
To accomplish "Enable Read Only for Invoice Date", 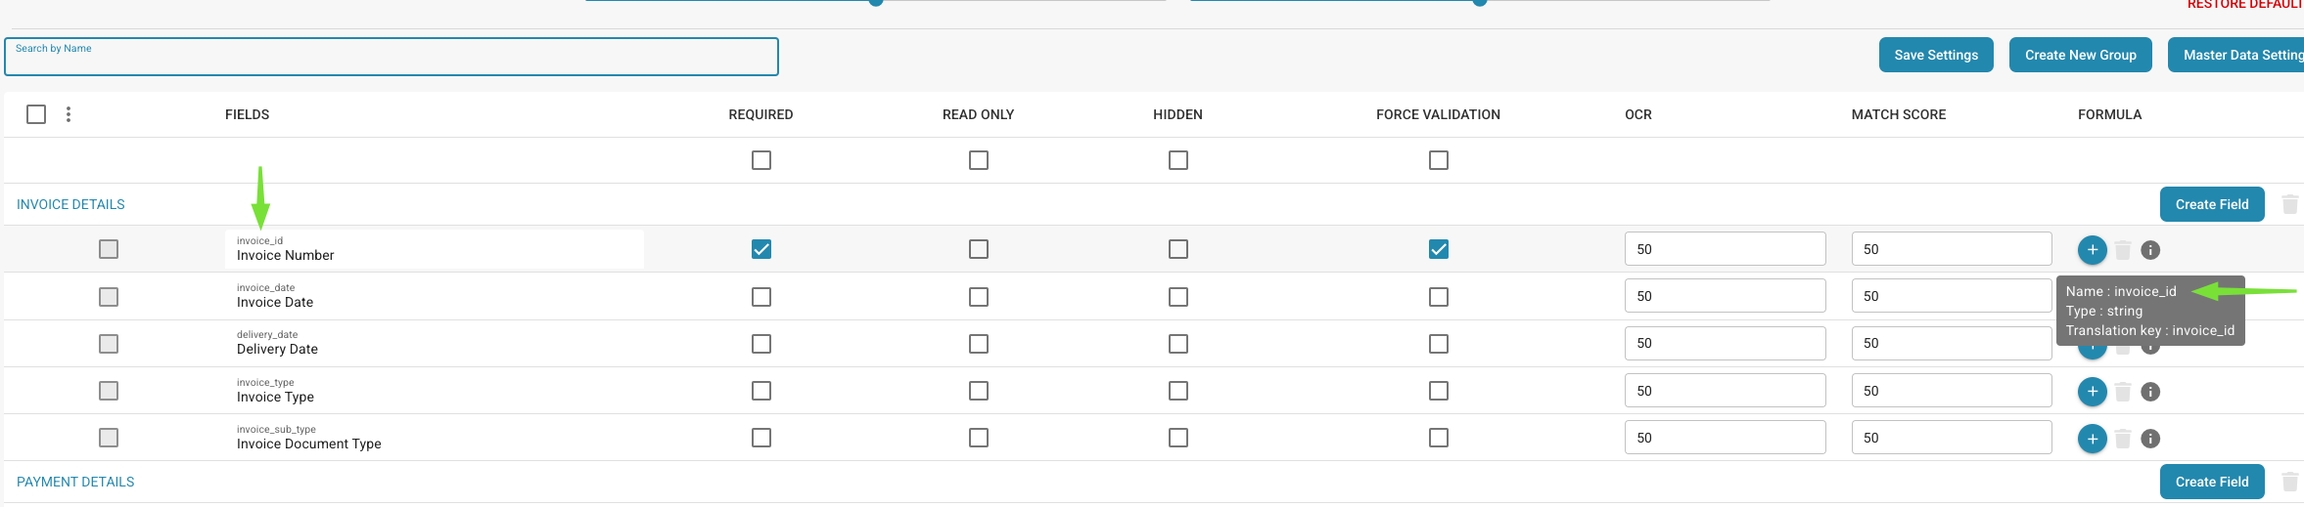I will pyautogui.click(x=978, y=297).
